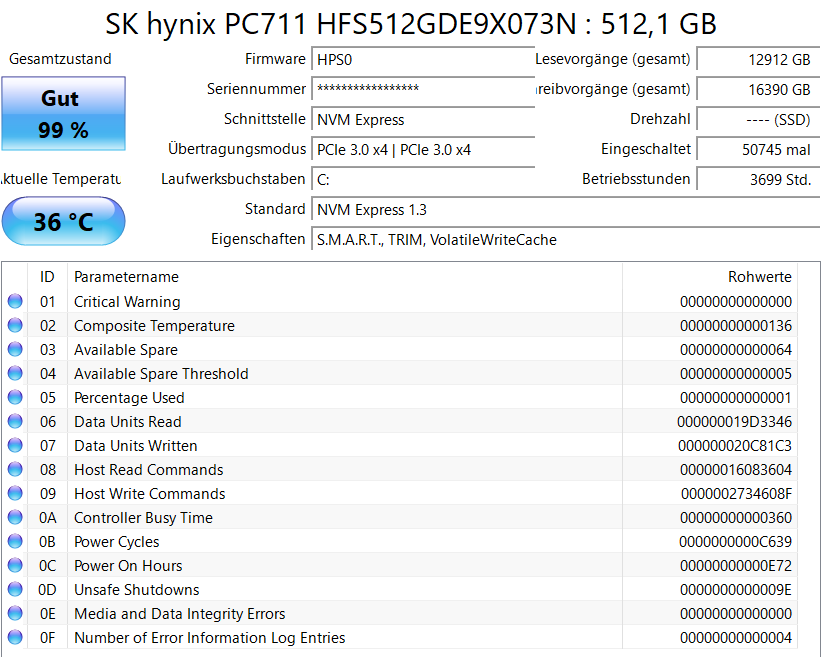Click raw value 00000000000064

tap(736, 350)
